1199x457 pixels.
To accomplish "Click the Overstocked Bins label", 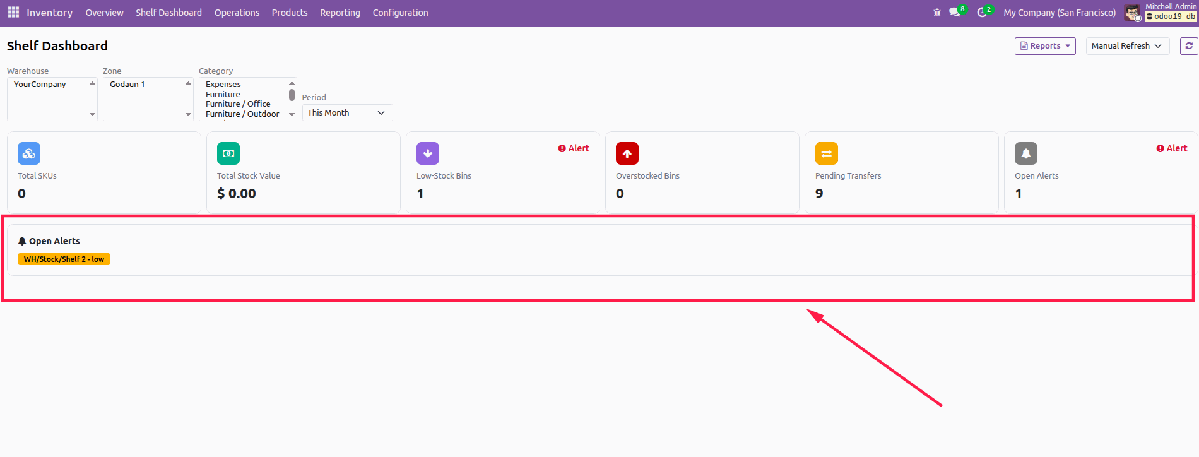I will click(x=648, y=176).
